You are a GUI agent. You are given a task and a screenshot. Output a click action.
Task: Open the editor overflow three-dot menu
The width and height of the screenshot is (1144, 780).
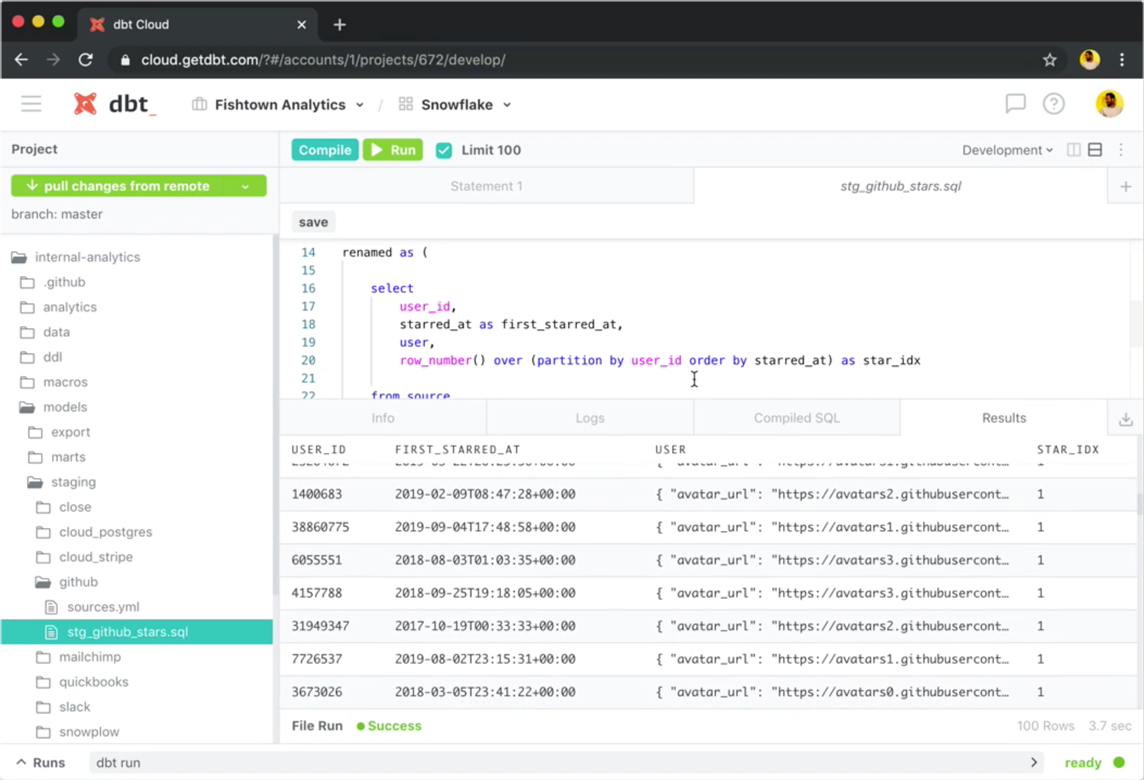coord(1121,149)
